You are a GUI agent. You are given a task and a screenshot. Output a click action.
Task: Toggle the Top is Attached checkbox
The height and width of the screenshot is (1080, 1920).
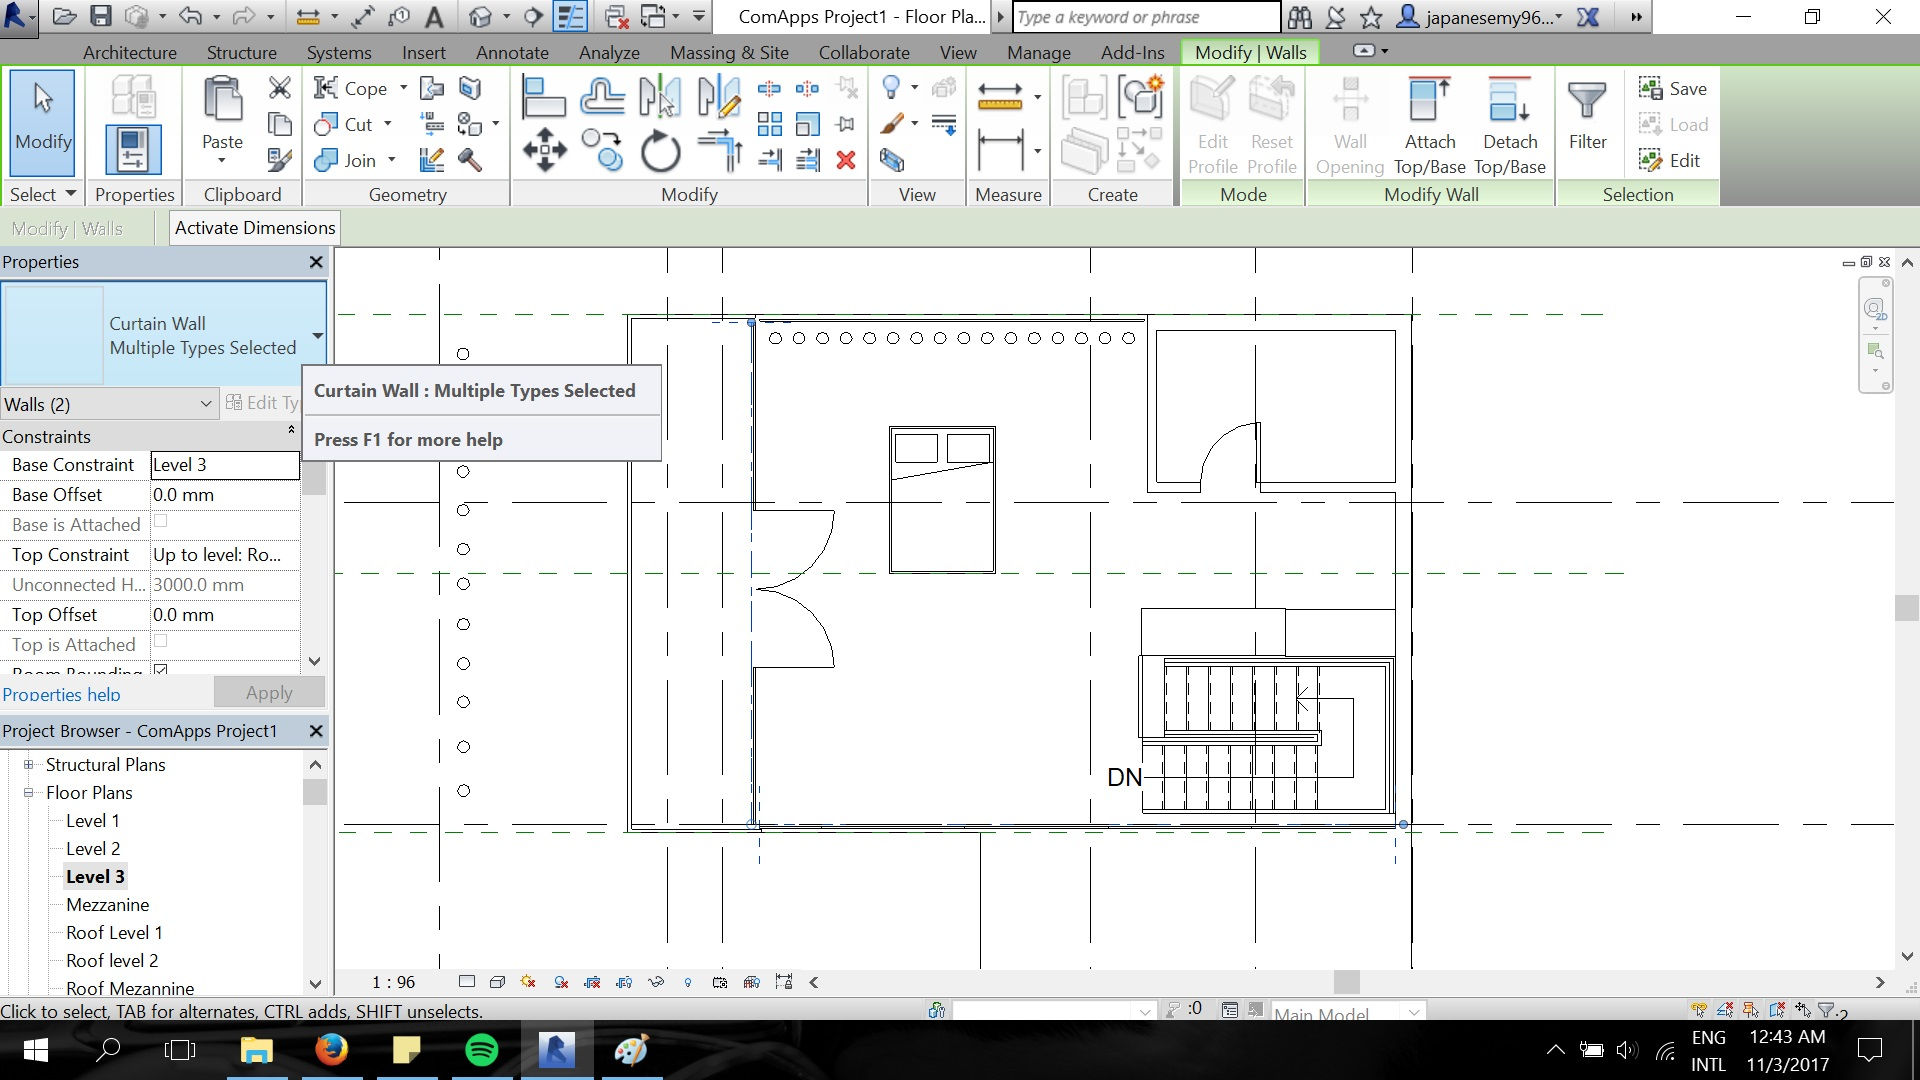pos(161,641)
